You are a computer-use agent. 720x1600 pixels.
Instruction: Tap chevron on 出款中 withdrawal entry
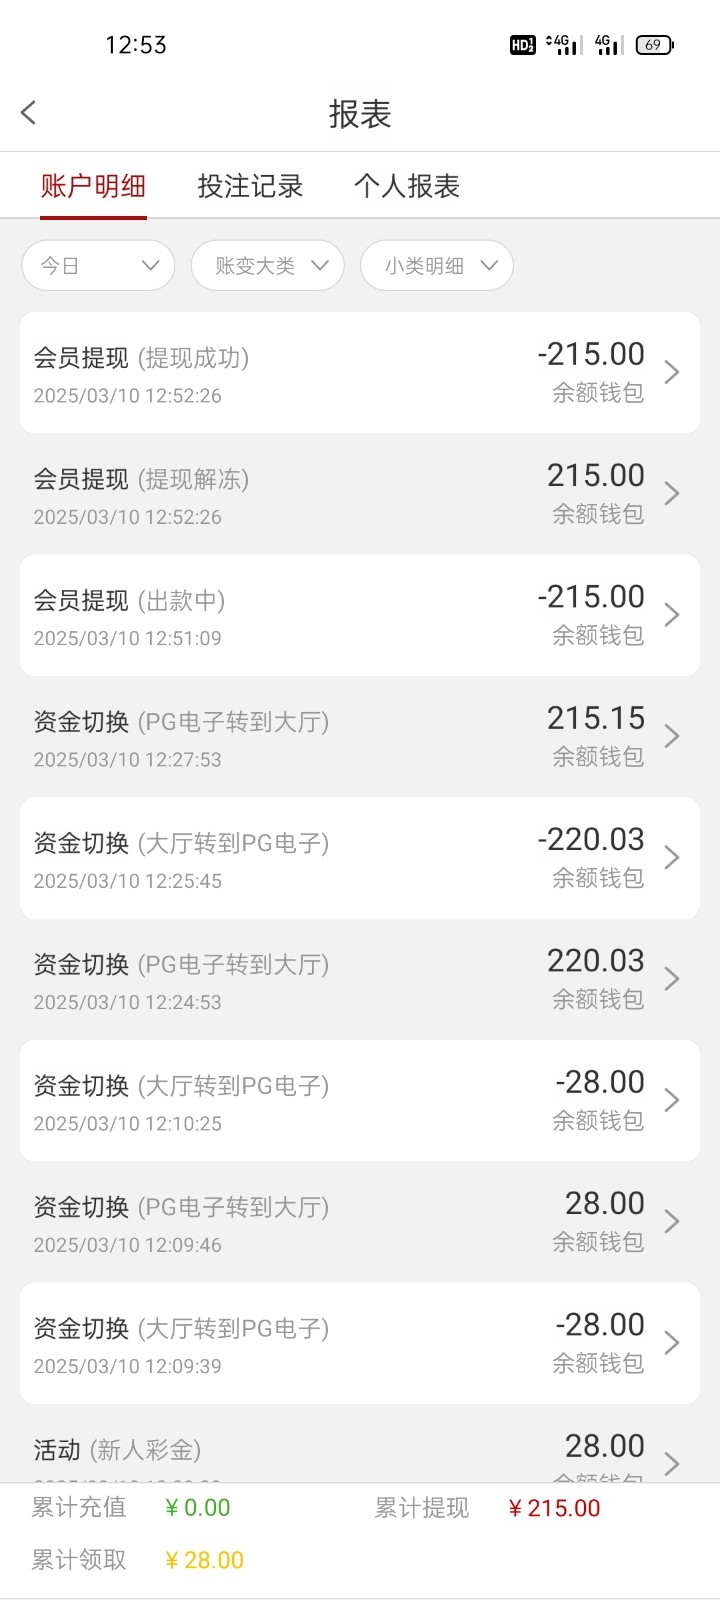pos(672,615)
